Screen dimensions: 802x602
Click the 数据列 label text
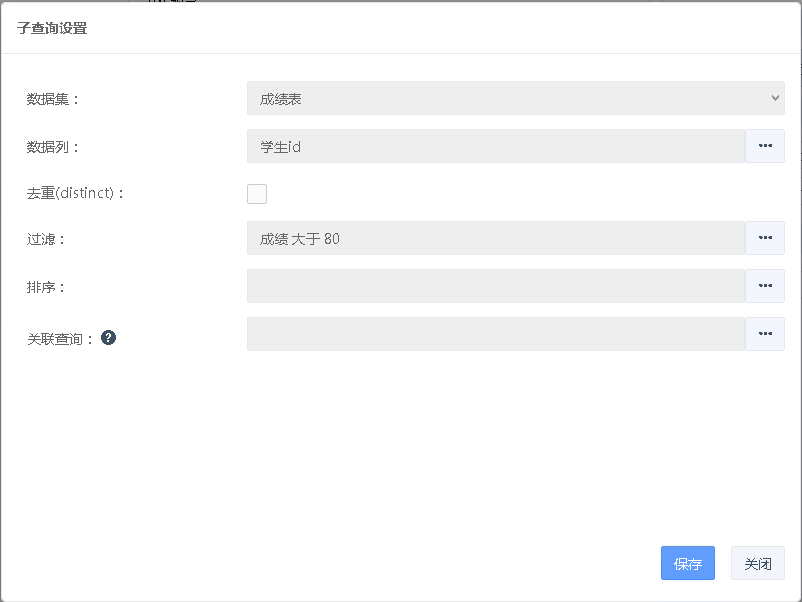click(x=52, y=147)
